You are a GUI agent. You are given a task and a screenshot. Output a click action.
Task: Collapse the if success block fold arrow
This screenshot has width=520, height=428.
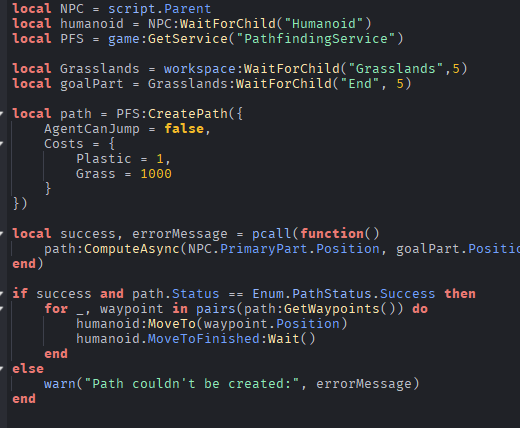point(2,294)
